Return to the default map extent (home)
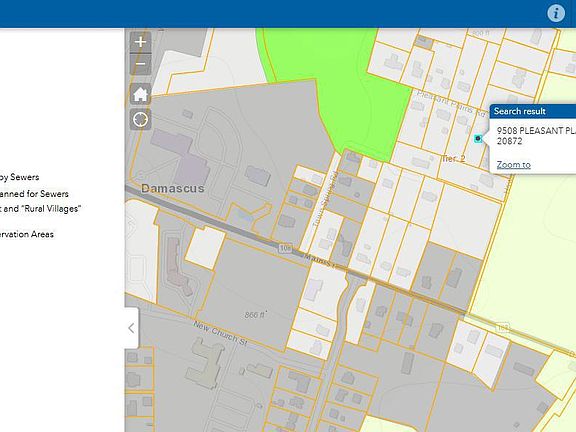The image size is (576, 432). 140,94
